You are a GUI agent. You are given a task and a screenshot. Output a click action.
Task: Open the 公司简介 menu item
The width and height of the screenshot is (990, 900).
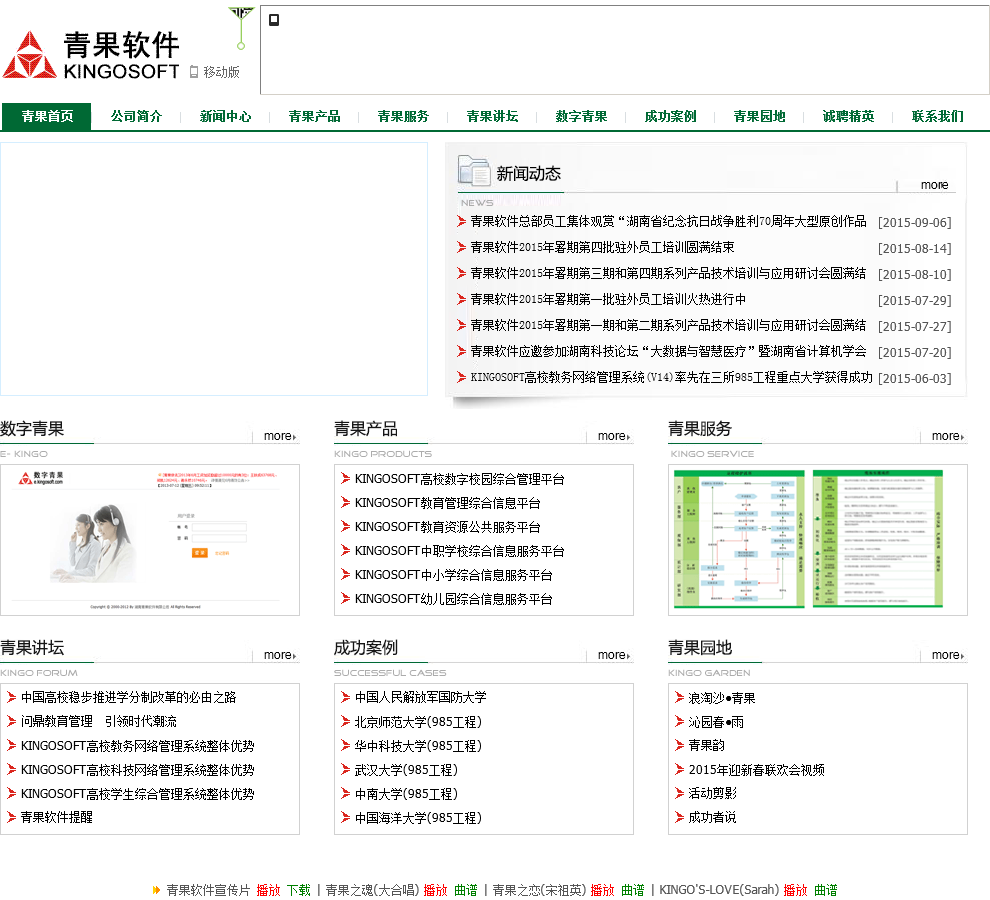coord(136,116)
